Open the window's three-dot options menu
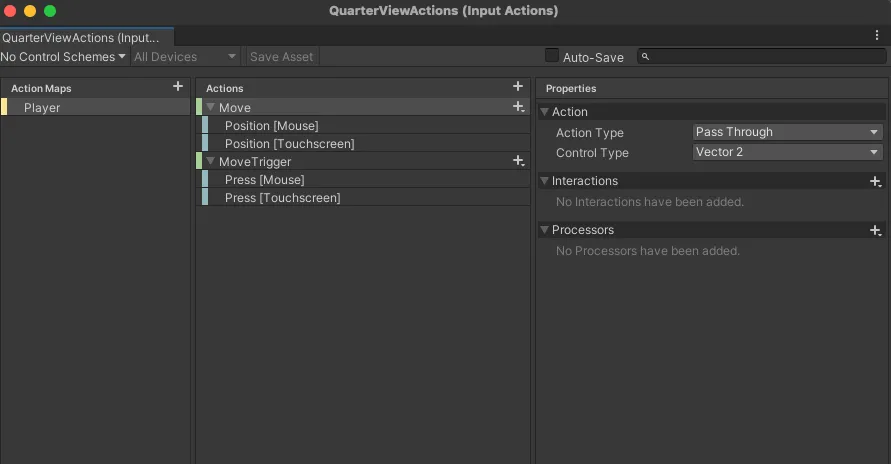This screenshot has width=891, height=464. click(877, 35)
